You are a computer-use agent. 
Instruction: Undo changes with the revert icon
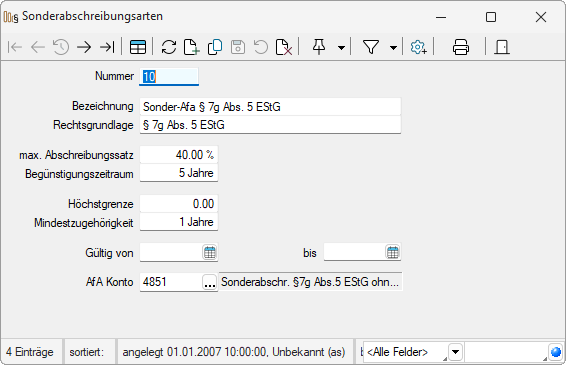click(x=261, y=47)
